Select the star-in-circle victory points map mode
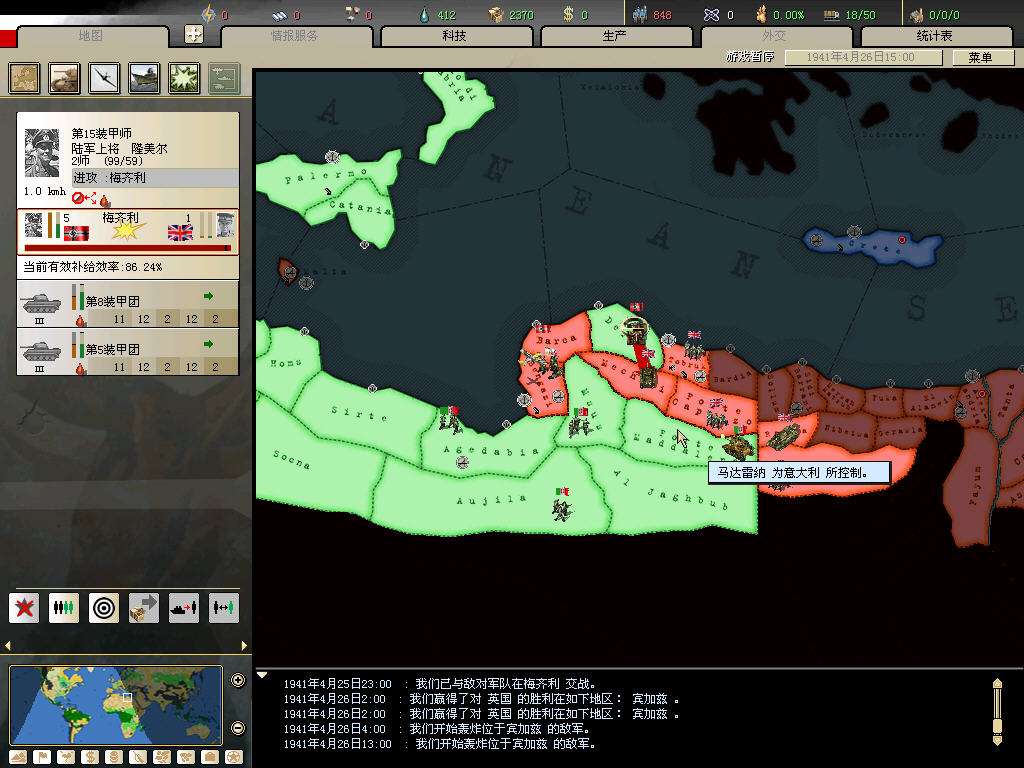Image resolution: width=1024 pixels, height=768 pixels. click(x=233, y=757)
